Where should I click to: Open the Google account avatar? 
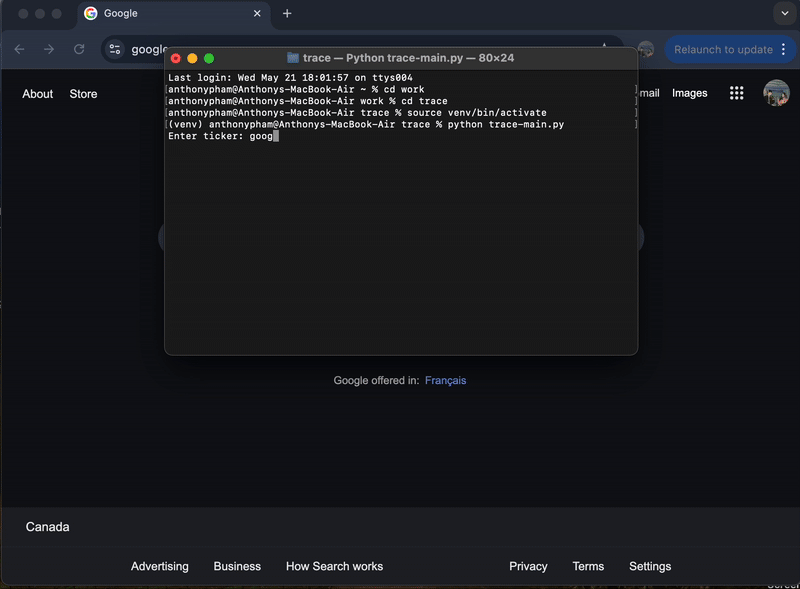776,93
